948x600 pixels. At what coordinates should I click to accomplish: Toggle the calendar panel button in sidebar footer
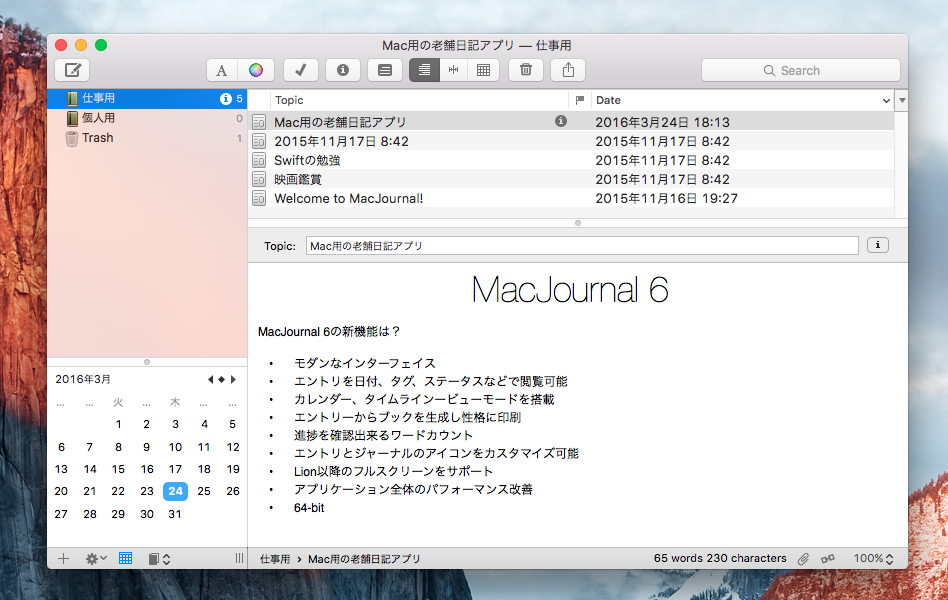point(126,559)
